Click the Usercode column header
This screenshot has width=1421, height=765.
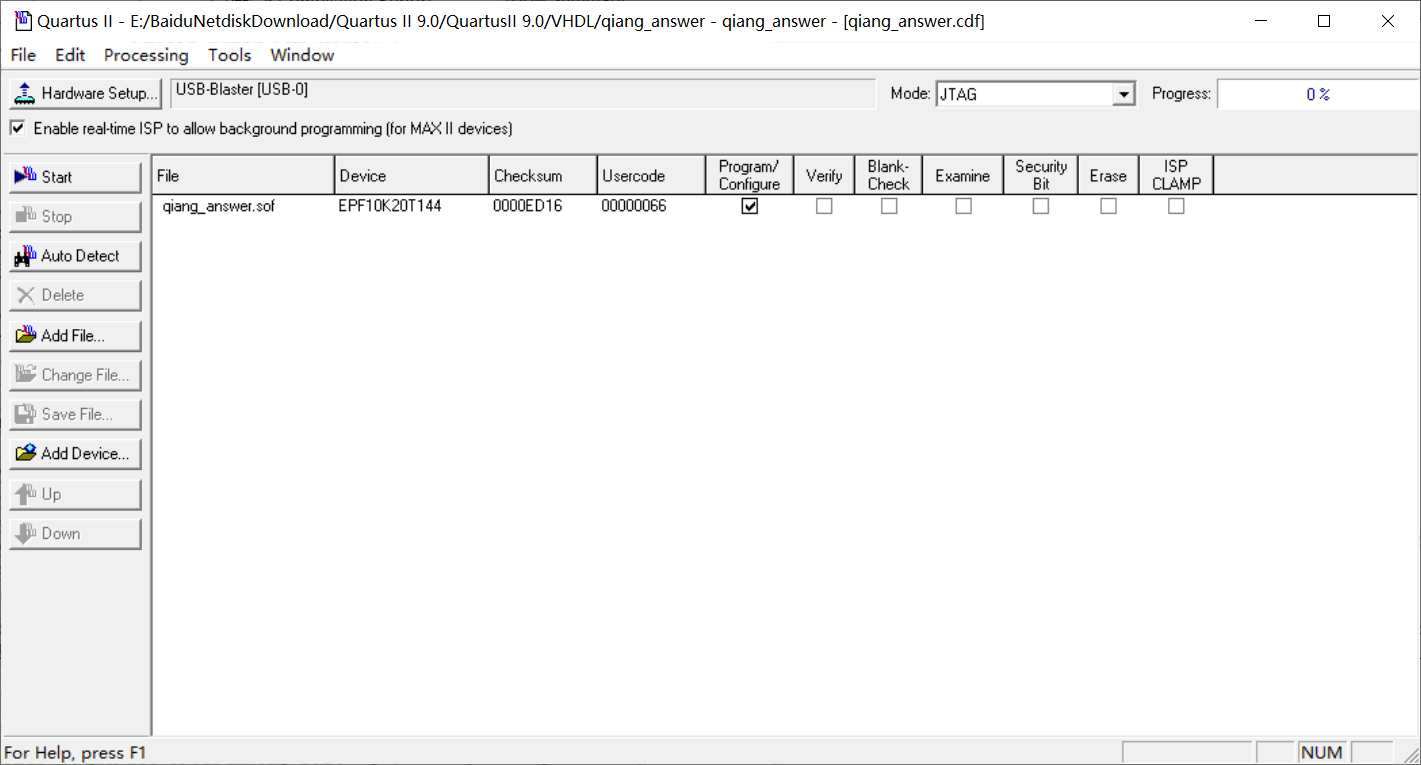tap(651, 175)
